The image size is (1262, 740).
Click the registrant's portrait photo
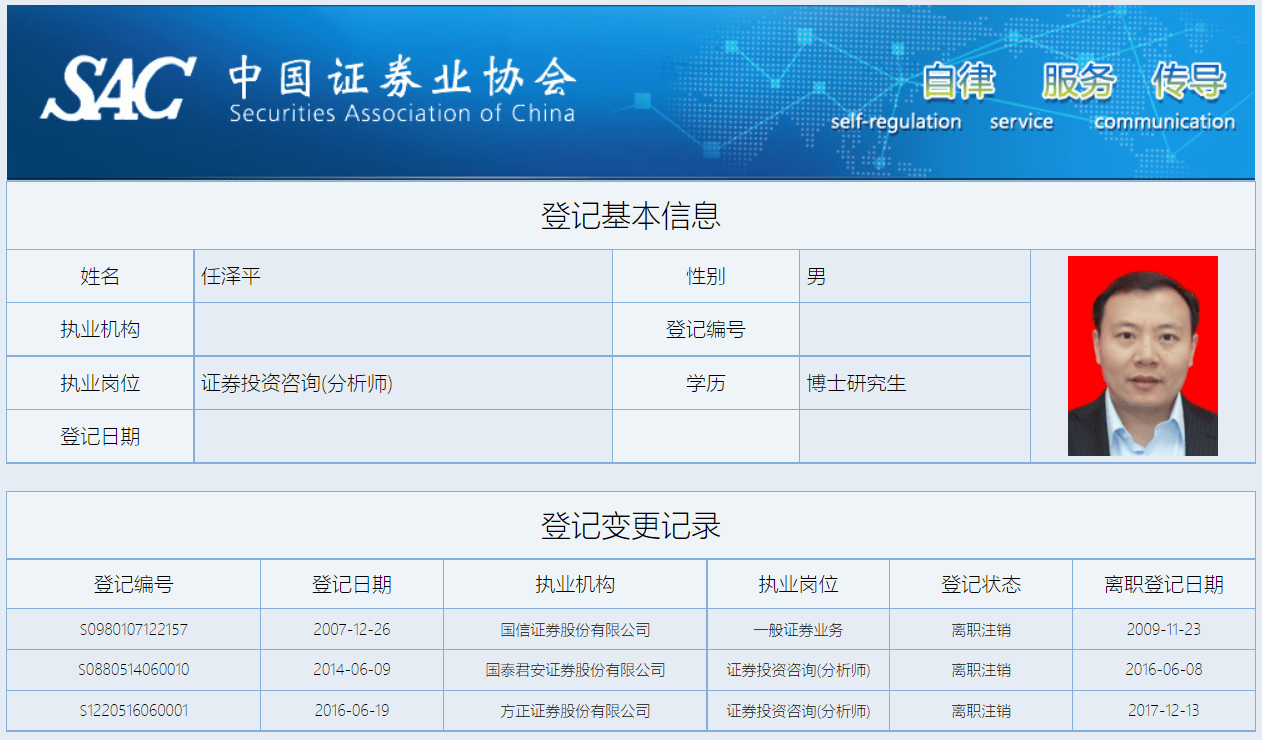(1142, 356)
